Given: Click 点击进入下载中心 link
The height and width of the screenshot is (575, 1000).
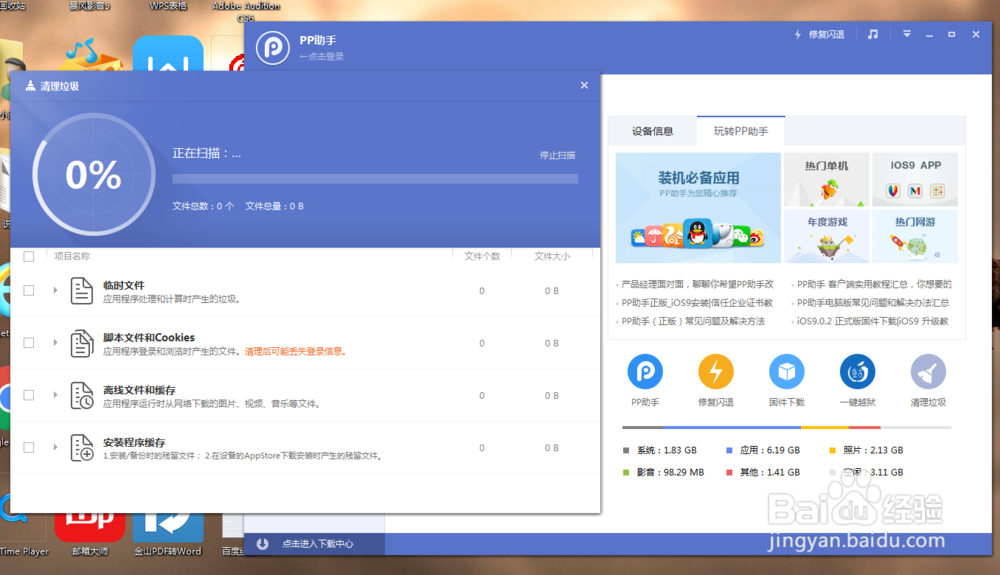Looking at the screenshot, I should pyautogui.click(x=318, y=544).
